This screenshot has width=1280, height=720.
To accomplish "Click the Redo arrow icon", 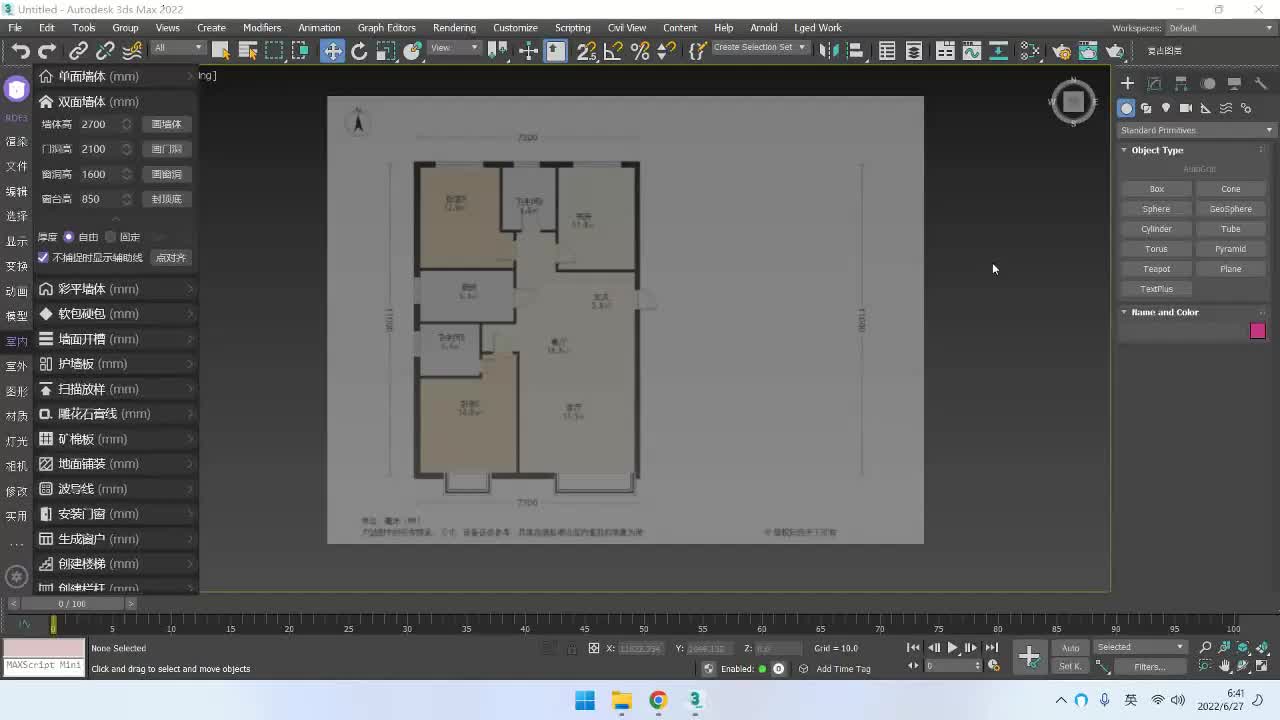I will (46, 51).
